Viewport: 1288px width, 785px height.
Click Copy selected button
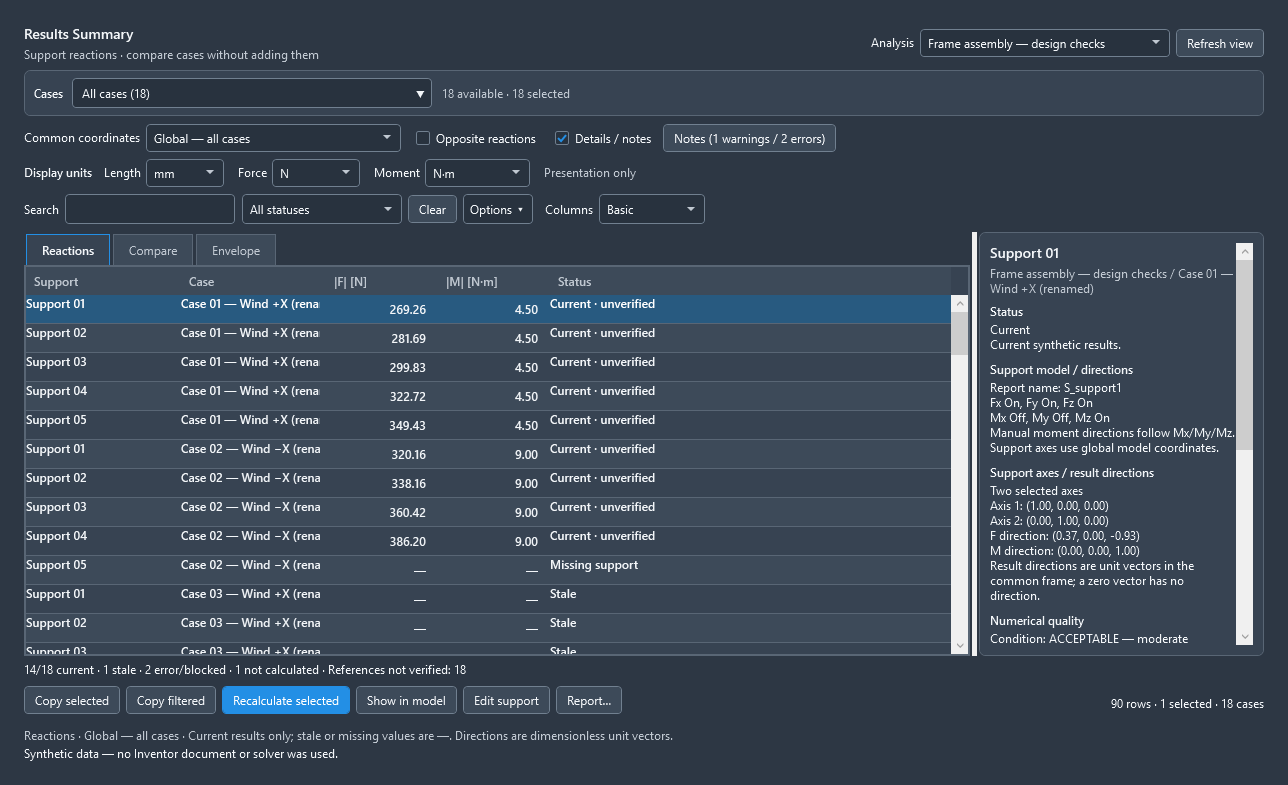72,700
